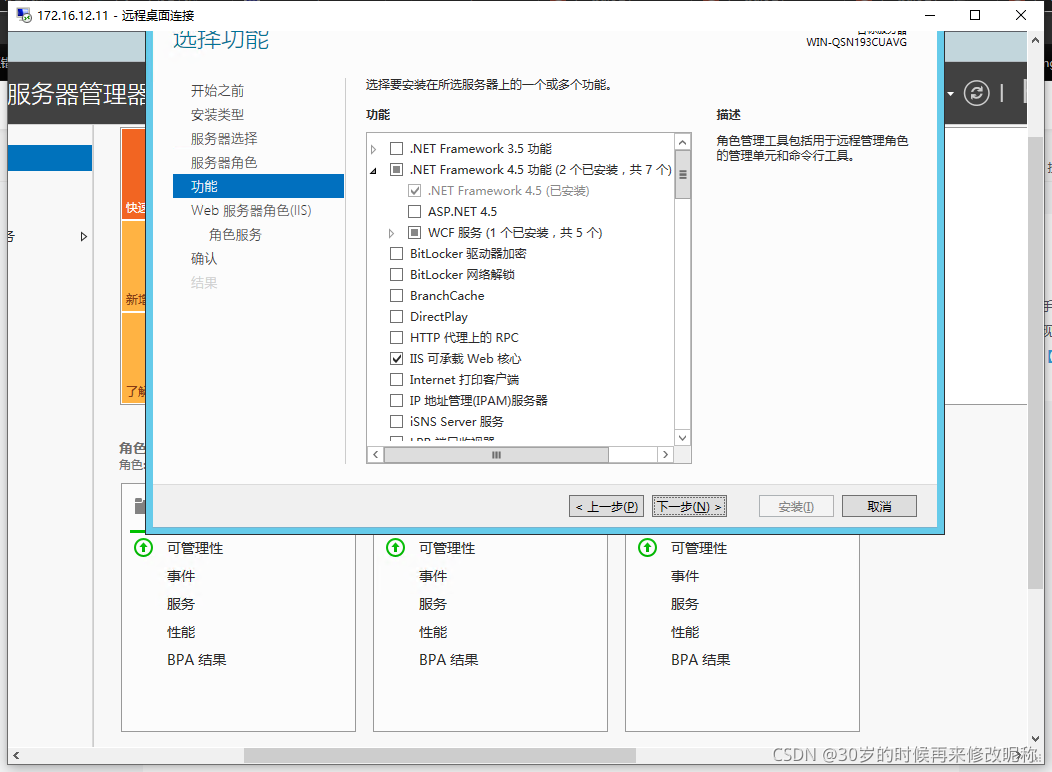This screenshot has height=772, width=1052.
Task: Toggle .NET Framework 4.5 features checkbox
Action: (397, 170)
